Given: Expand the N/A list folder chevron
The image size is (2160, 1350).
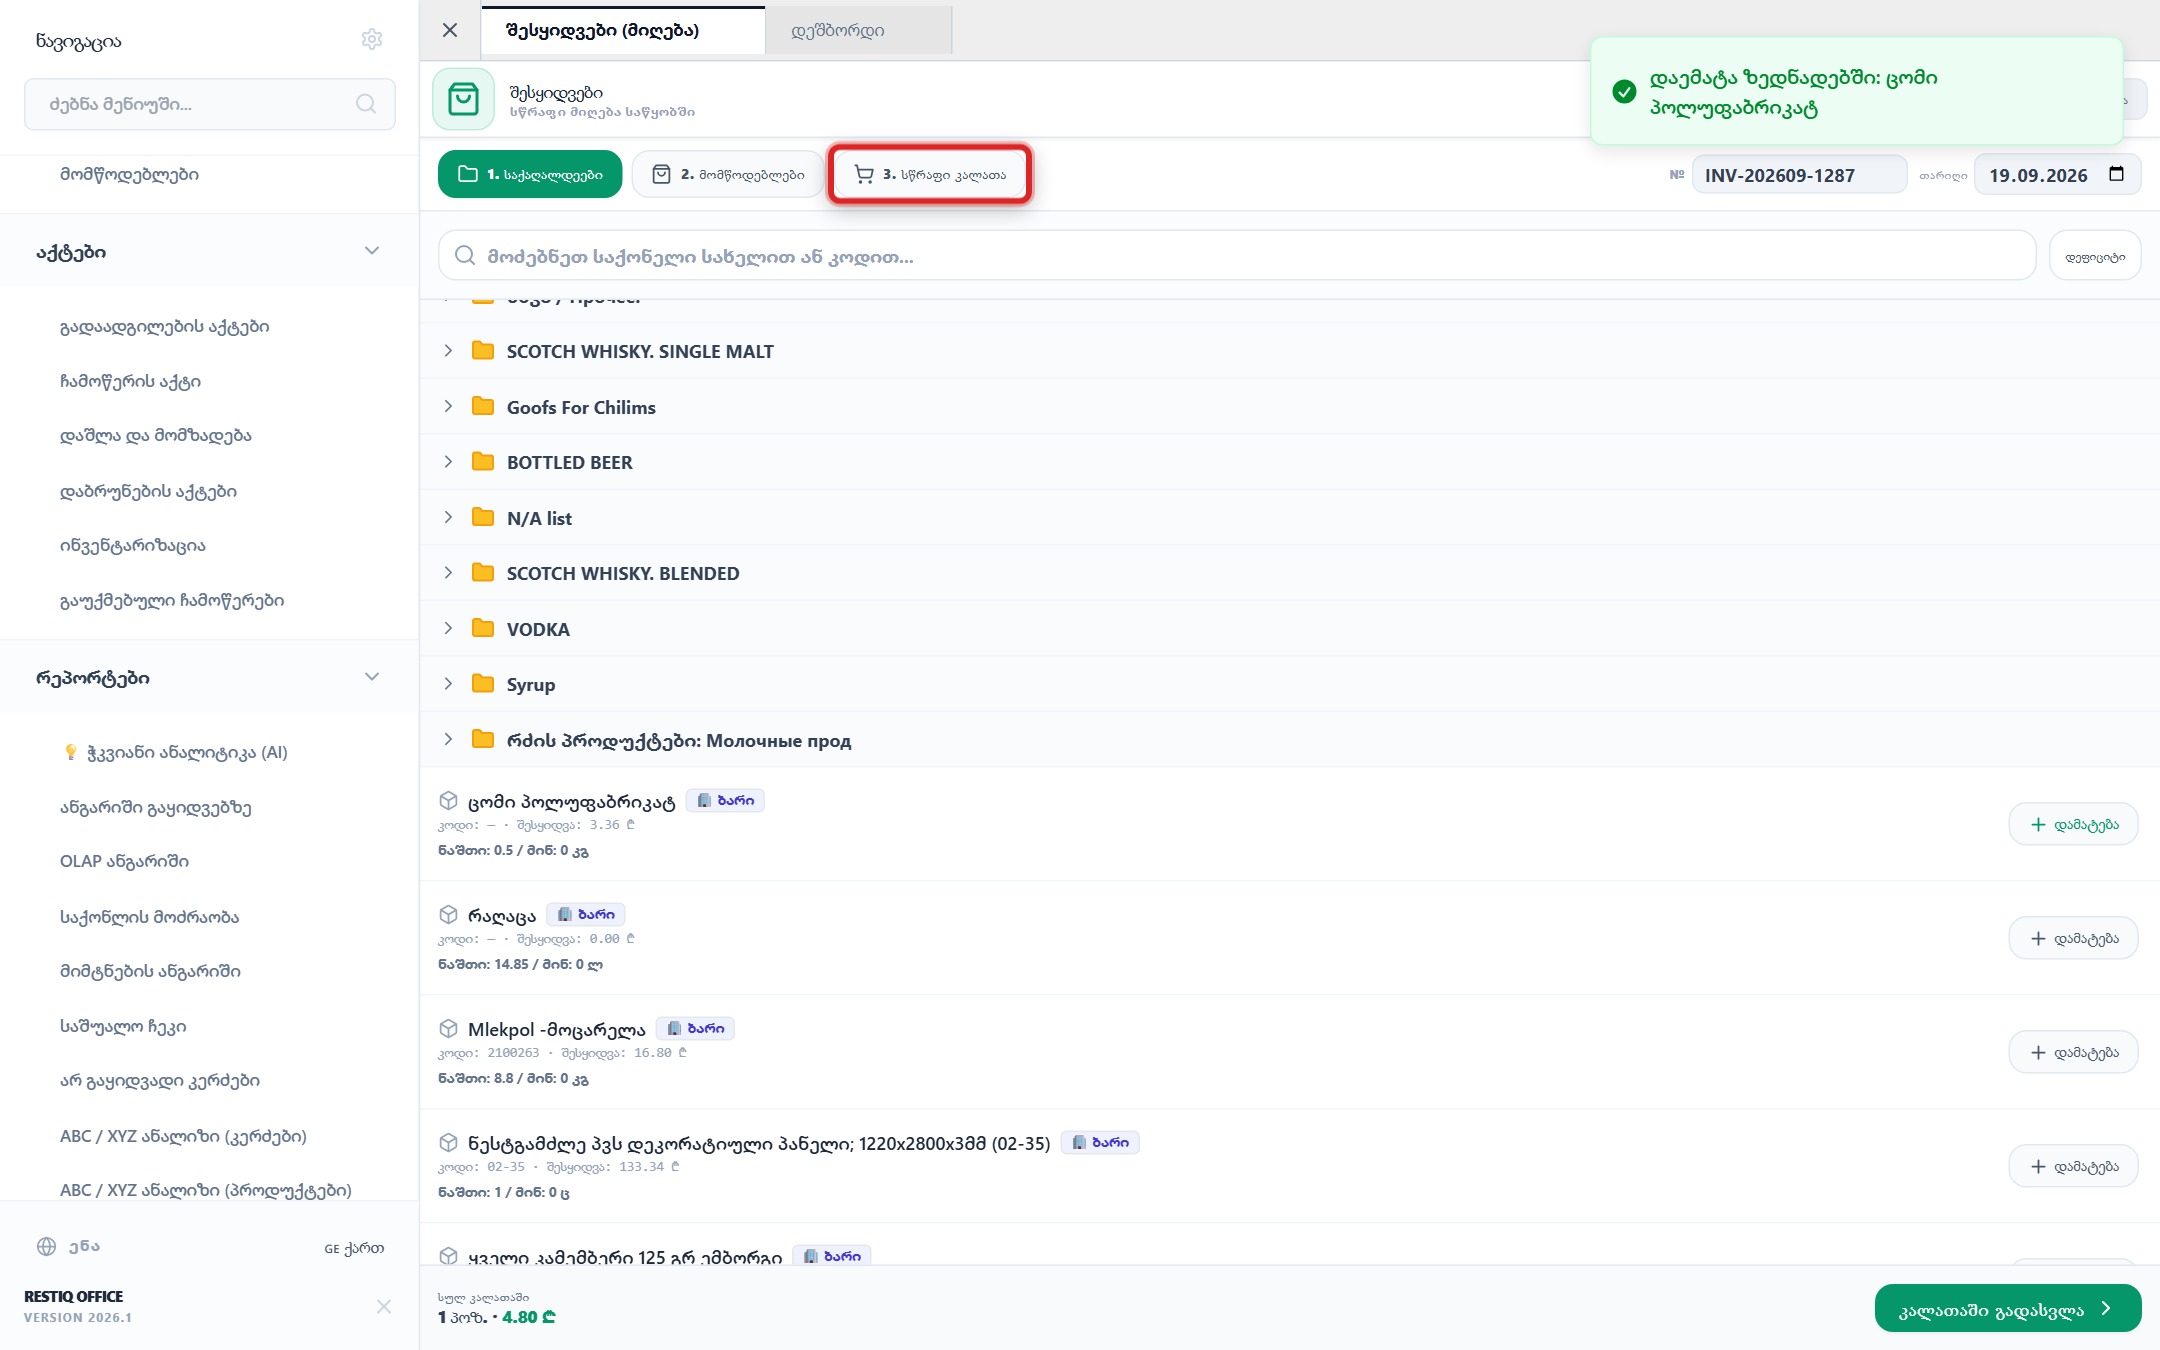Looking at the screenshot, I should (x=448, y=517).
